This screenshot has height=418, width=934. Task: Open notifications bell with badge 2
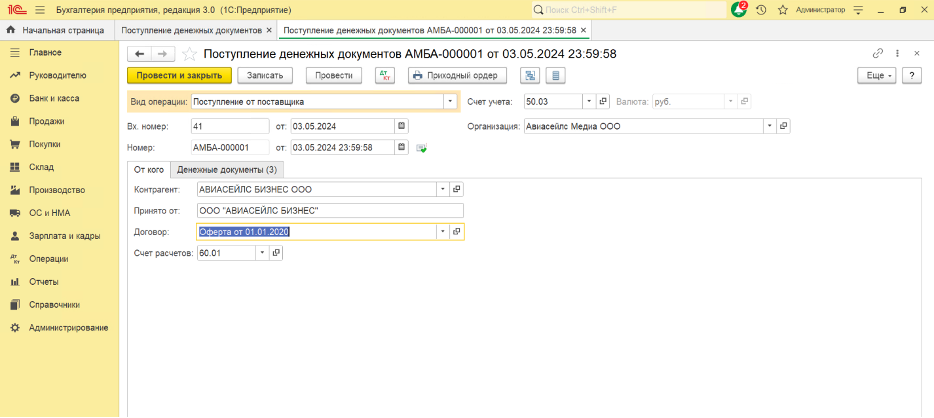(x=739, y=10)
